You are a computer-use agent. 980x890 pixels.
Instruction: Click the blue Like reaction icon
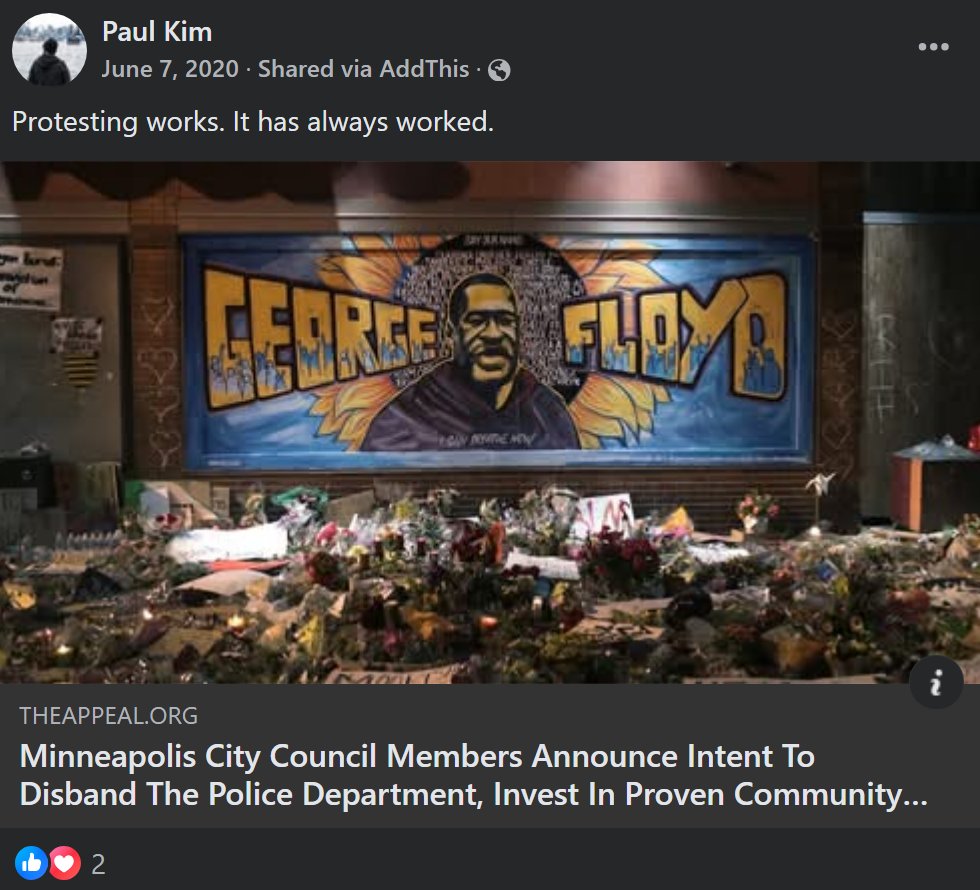(31, 862)
